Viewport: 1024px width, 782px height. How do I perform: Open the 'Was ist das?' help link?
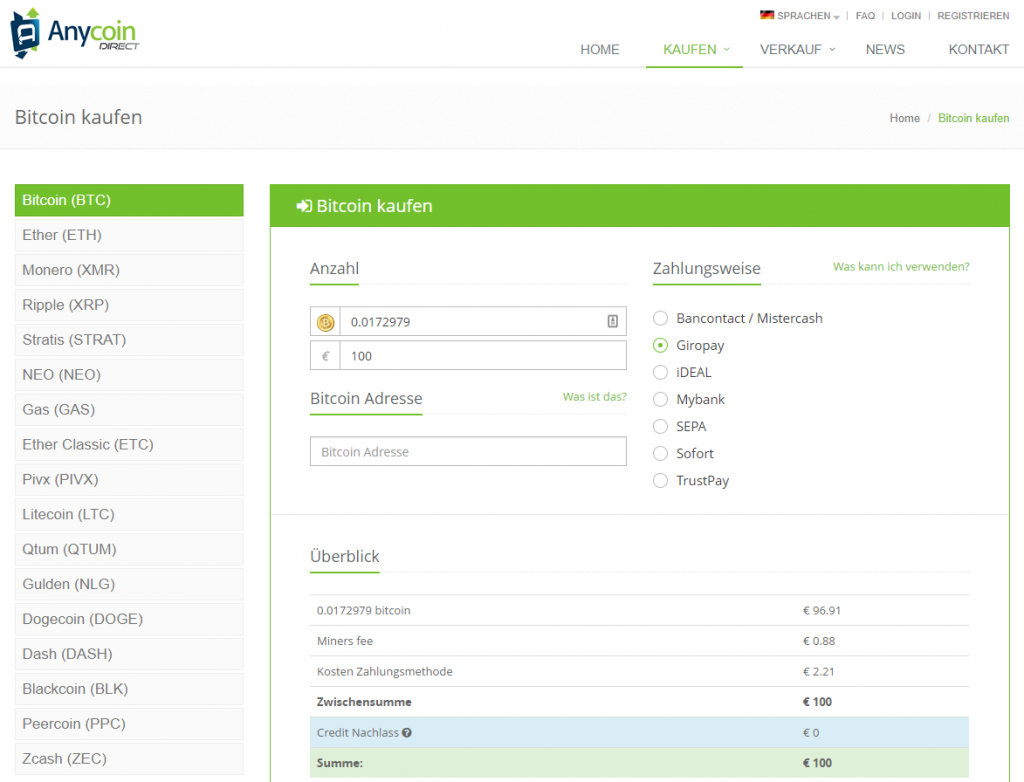(594, 397)
